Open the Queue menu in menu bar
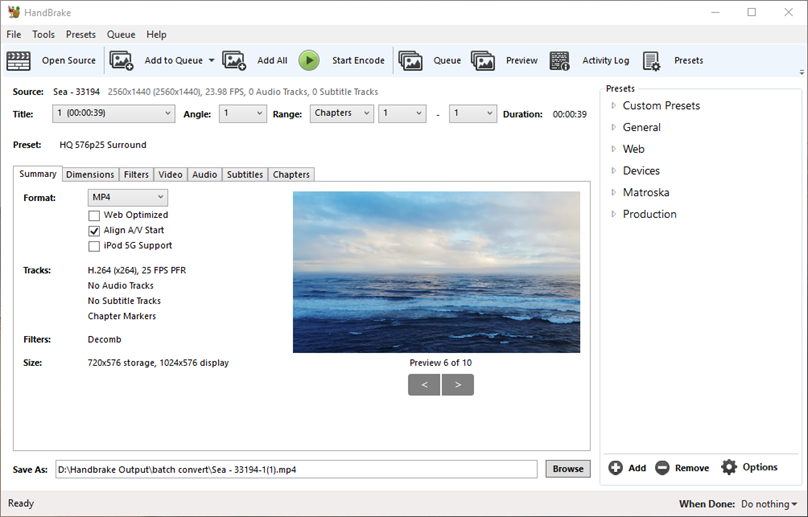This screenshot has width=808, height=517. pos(121,35)
